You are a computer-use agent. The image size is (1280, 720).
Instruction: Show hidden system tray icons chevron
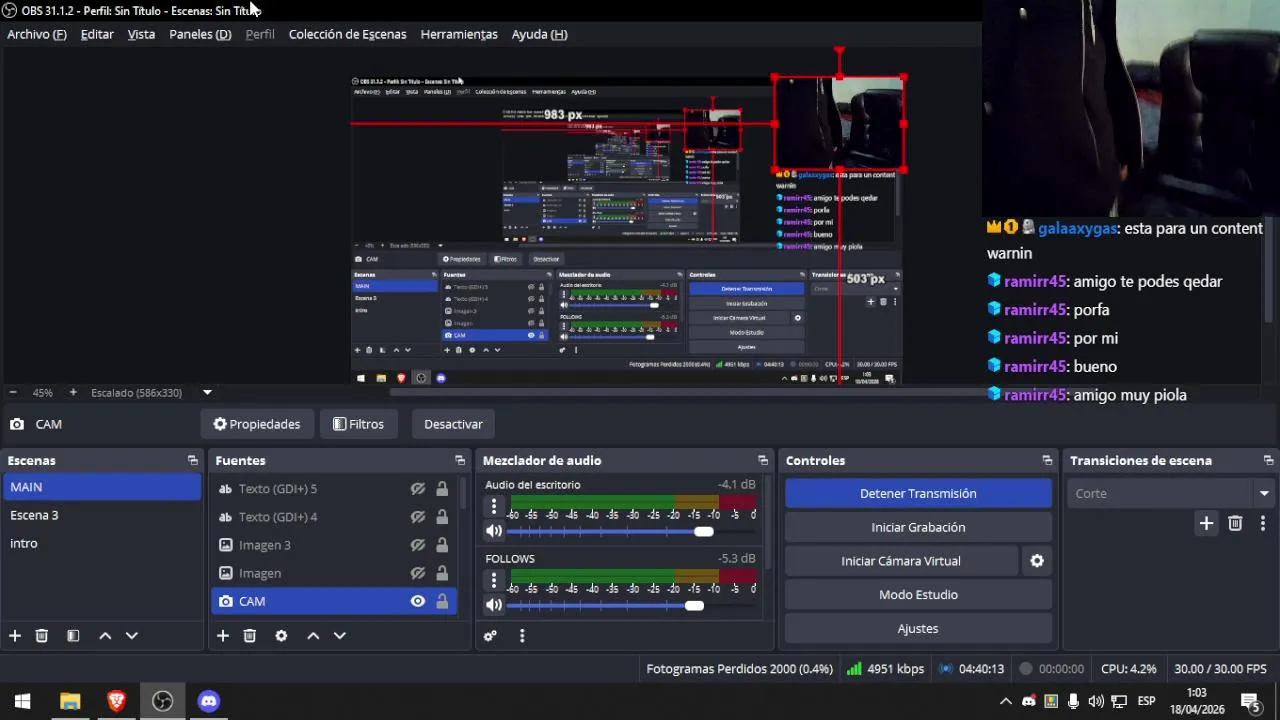(x=1006, y=701)
